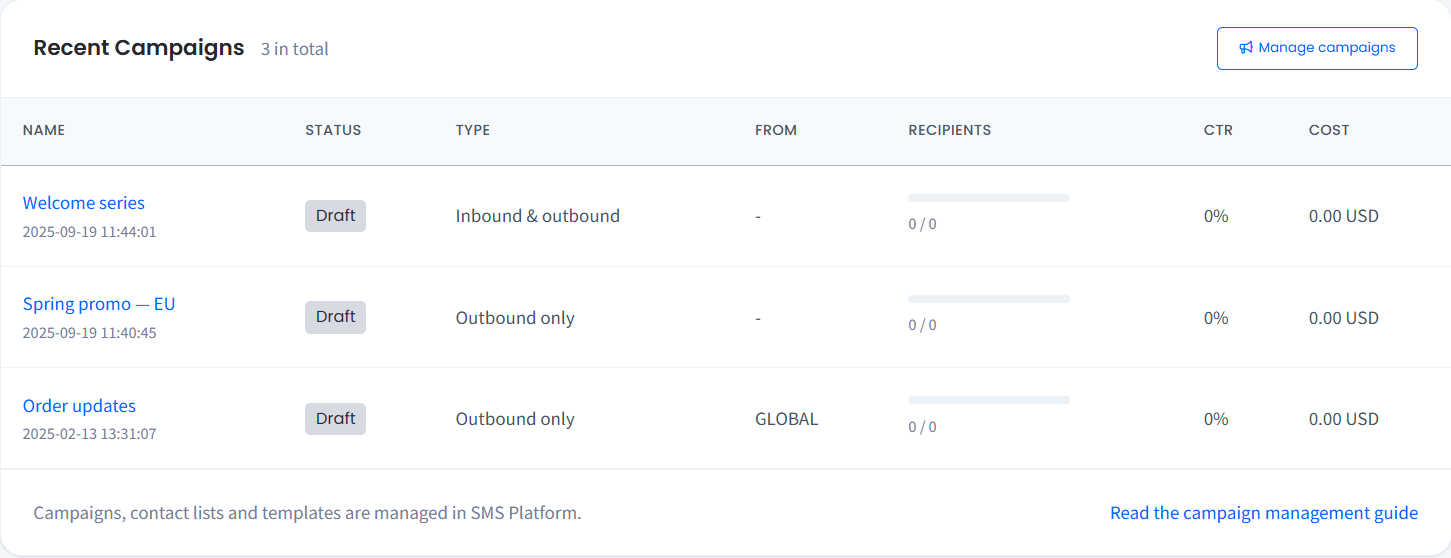This screenshot has height=558, width=1451.
Task: Click the COST column header
Action: click(x=1329, y=130)
